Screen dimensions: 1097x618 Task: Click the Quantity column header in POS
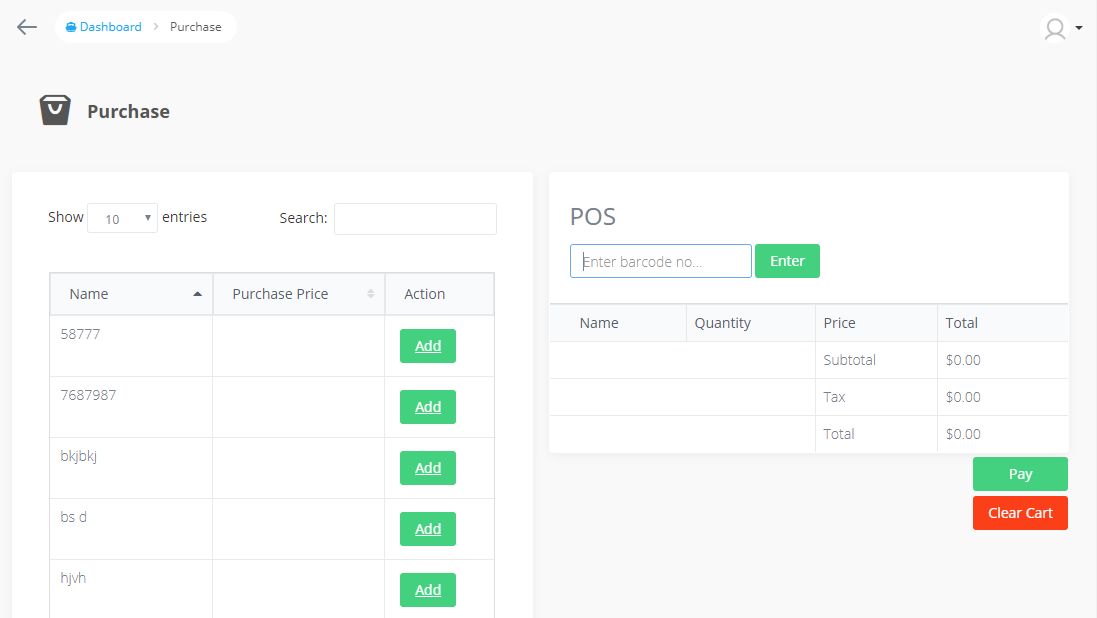point(722,323)
